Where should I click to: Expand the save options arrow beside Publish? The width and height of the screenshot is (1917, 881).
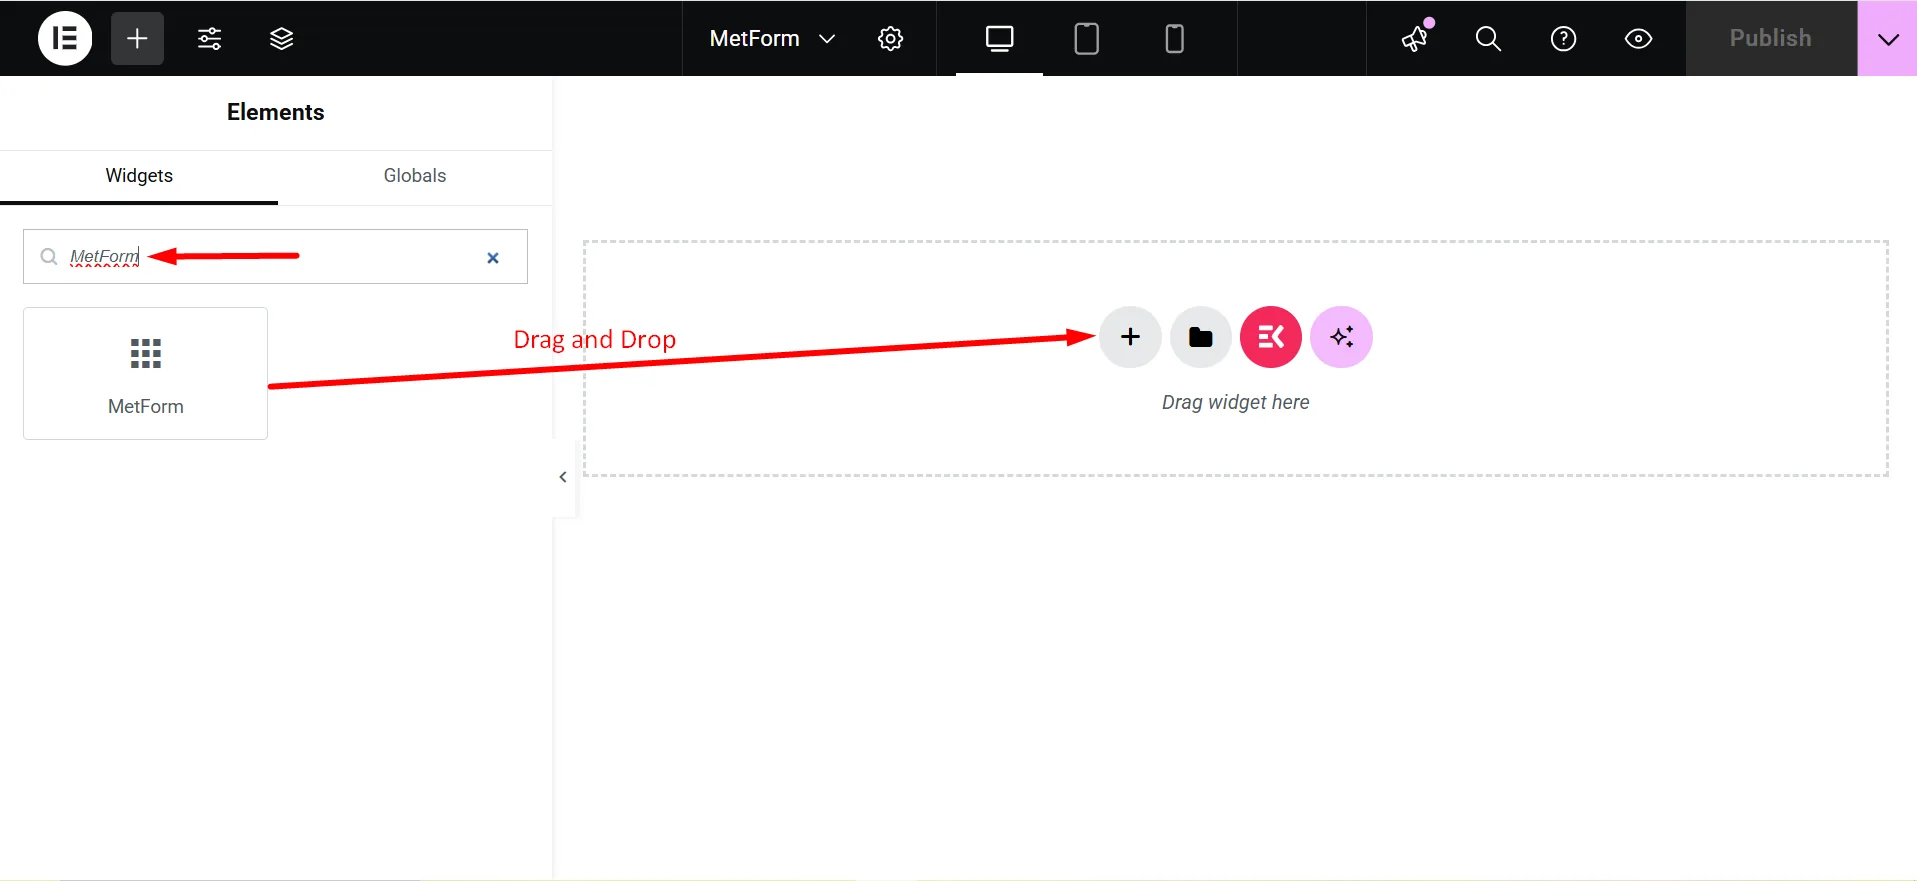(x=1887, y=38)
